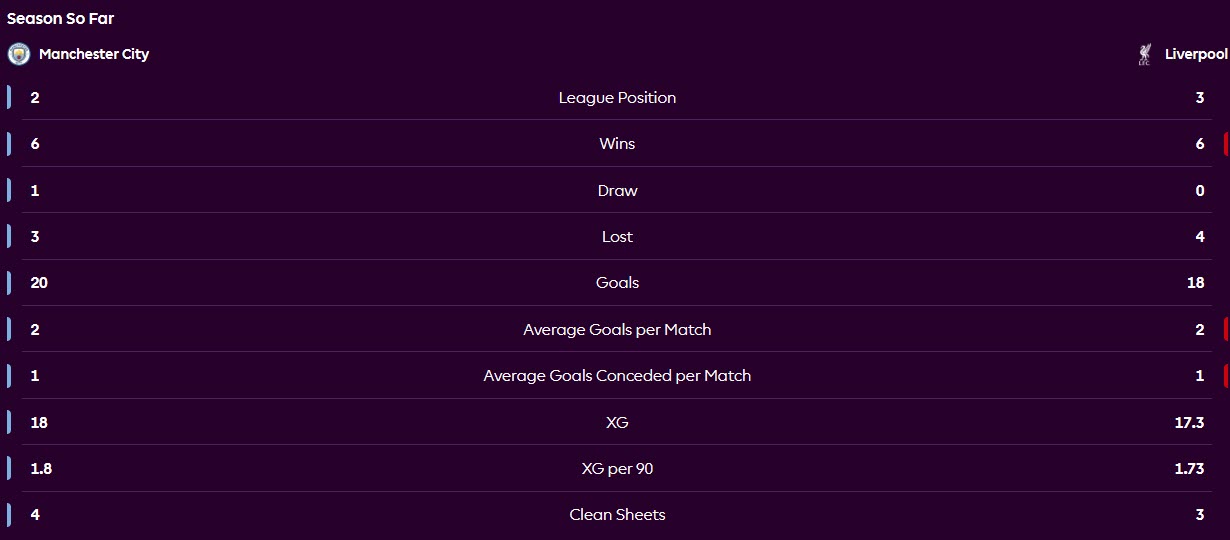Click the League Position stat label
This screenshot has width=1230, height=540.
(x=617, y=98)
